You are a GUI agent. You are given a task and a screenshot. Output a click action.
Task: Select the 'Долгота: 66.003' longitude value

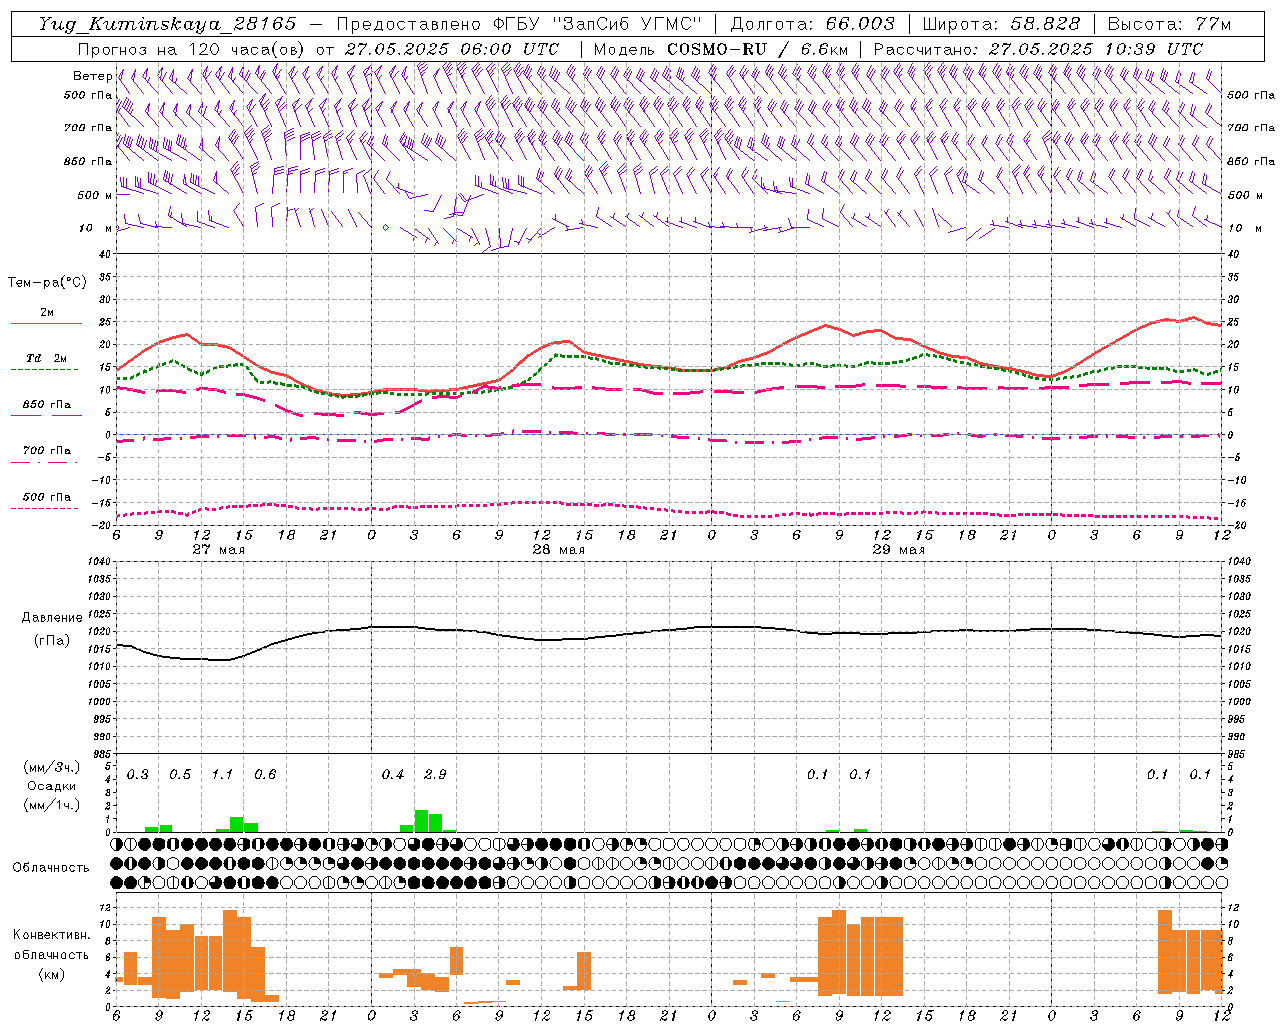tap(812, 24)
